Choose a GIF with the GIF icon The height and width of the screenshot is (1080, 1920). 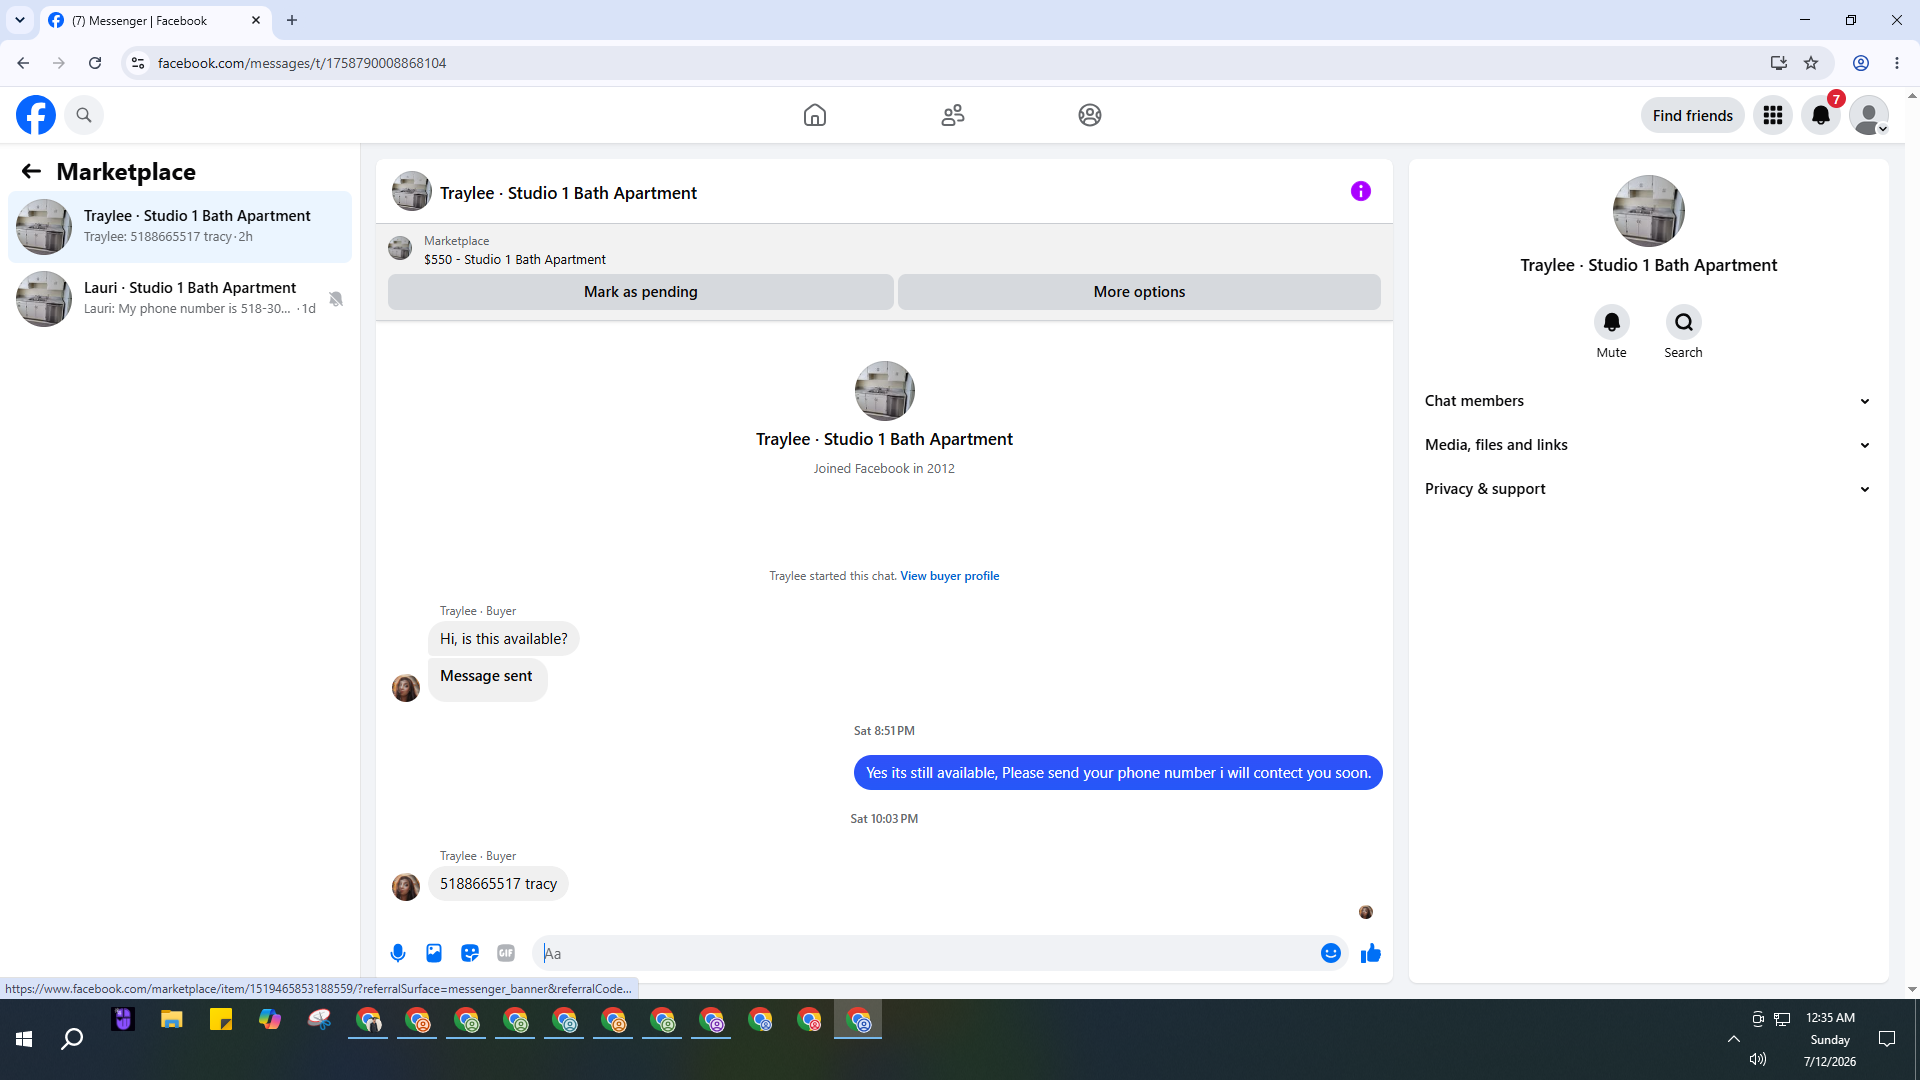click(506, 953)
